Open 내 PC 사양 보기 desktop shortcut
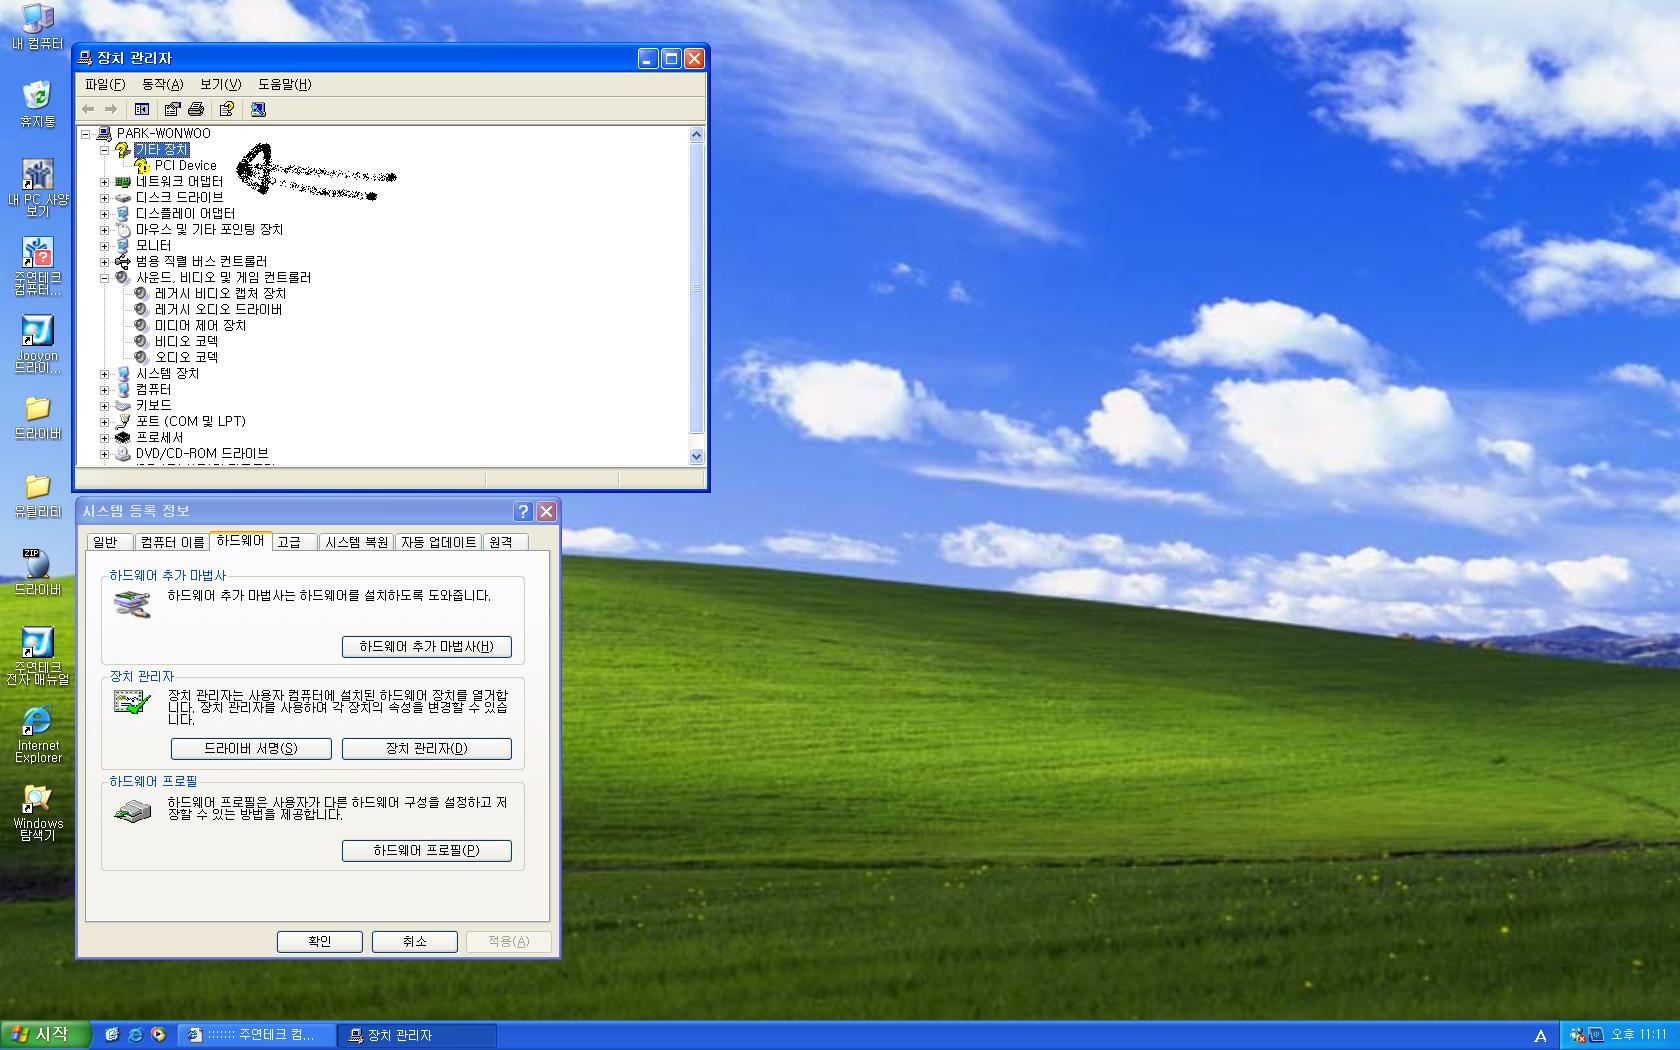The image size is (1680, 1050). point(37,187)
